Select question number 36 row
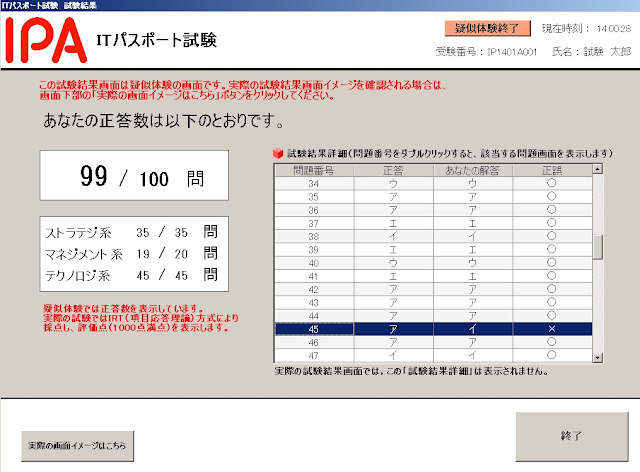The height and width of the screenshot is (472, 640). click(x=433, y=210)
